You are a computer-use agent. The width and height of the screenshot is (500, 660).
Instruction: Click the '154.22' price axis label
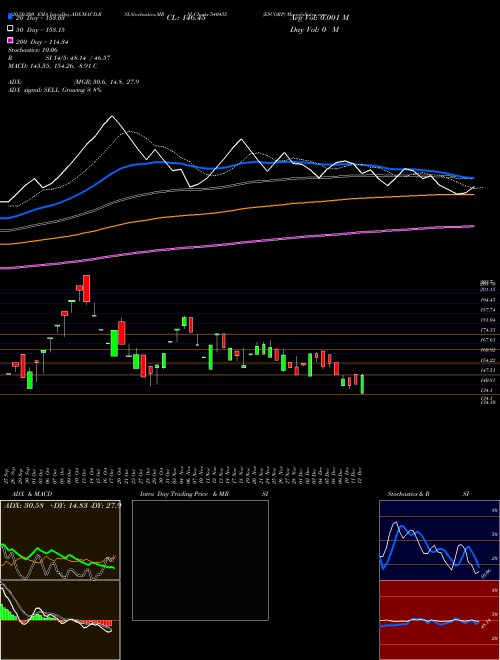click(x=489, y=360)
